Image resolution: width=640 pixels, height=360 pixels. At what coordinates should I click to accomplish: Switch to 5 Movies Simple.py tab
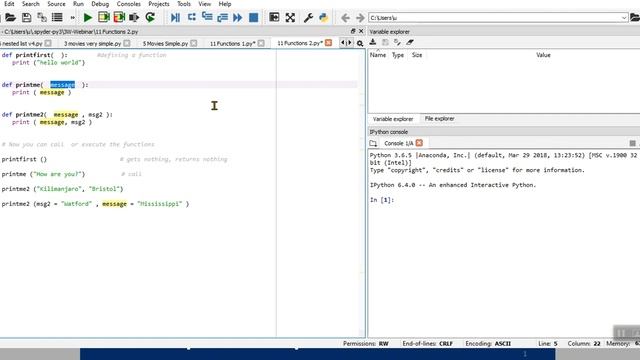pyautogui.click(x=165, y=43)
